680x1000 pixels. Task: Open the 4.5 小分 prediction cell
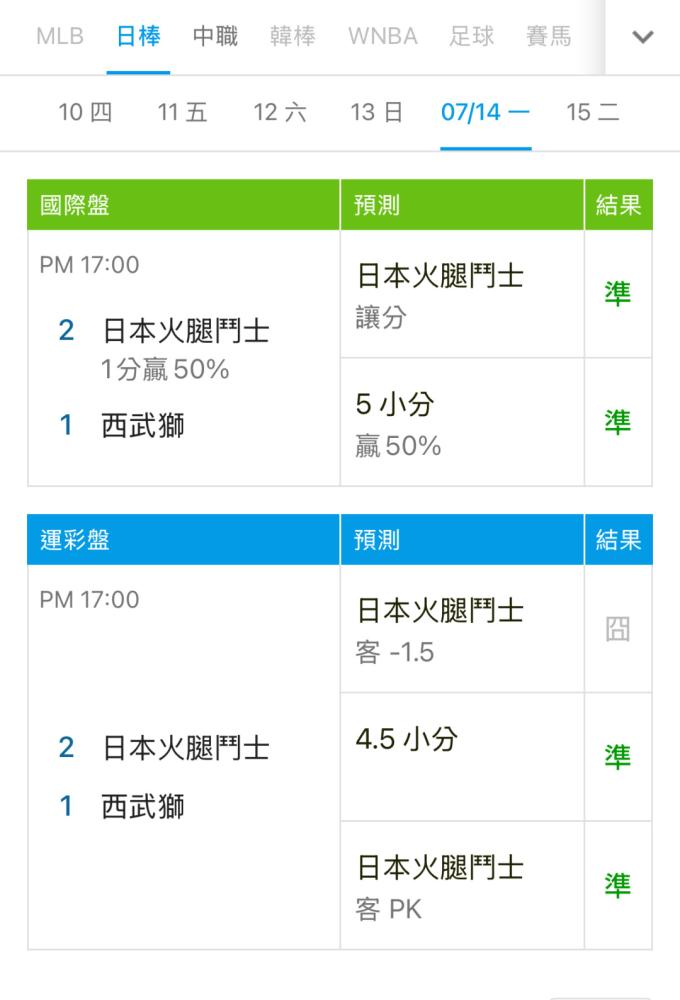[x=462, y=757]
